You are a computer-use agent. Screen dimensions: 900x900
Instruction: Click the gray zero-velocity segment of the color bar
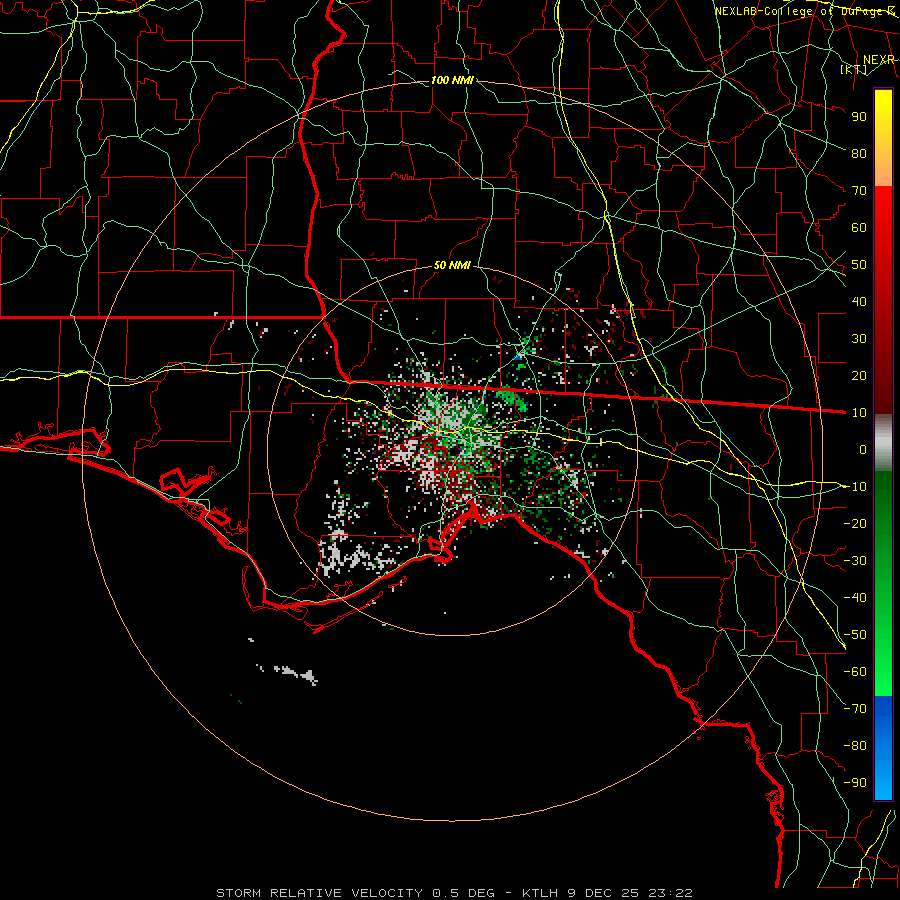(883, 442)
